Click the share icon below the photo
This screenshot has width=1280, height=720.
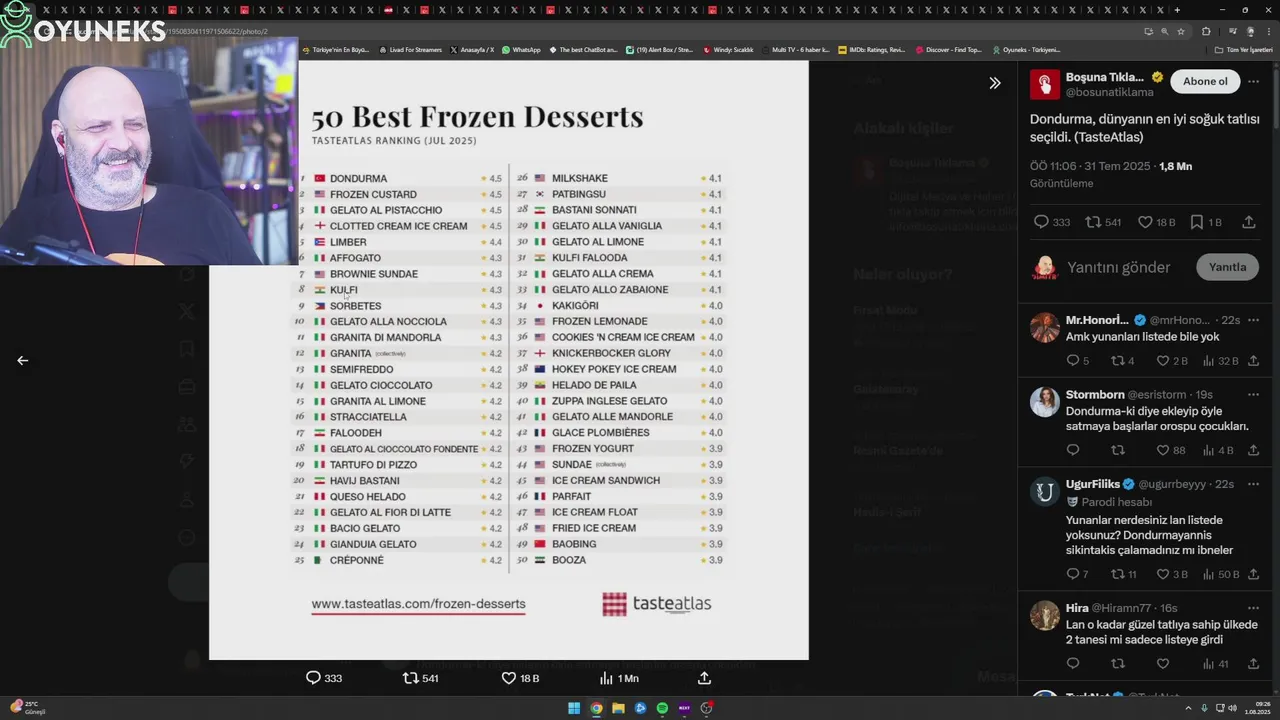click(704, 678)
